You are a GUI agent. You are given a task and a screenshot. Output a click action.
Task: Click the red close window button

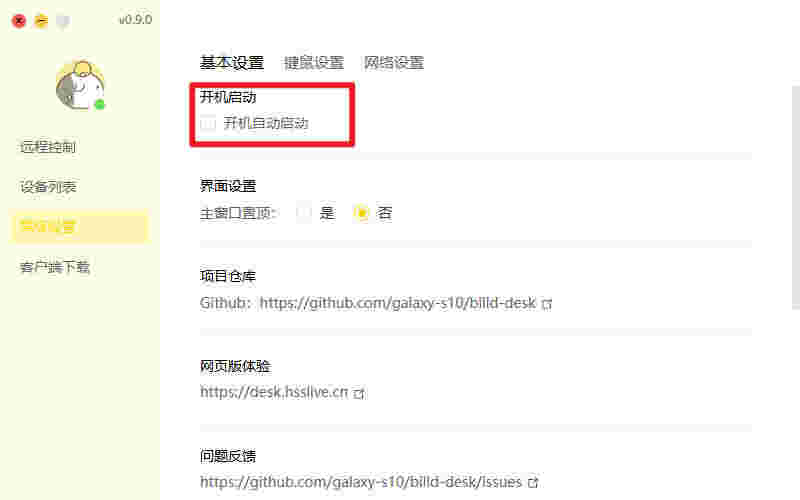point(19,21)
